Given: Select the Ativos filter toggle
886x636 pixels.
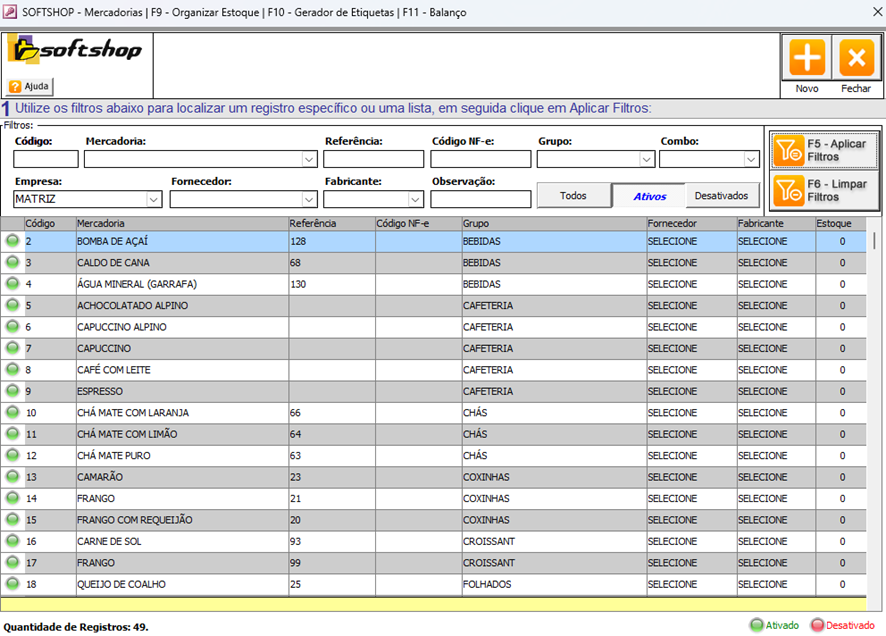Looking at the screenshot, I should point(649,197).
